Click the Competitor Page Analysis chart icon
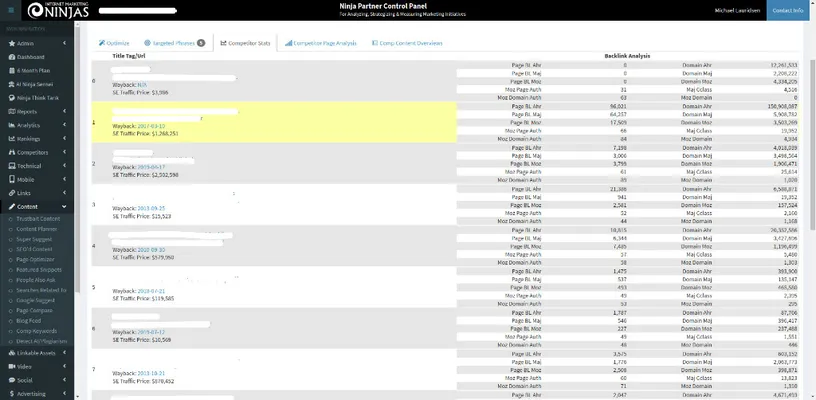Viewport: 816px width, 400px height. [289, 43]
